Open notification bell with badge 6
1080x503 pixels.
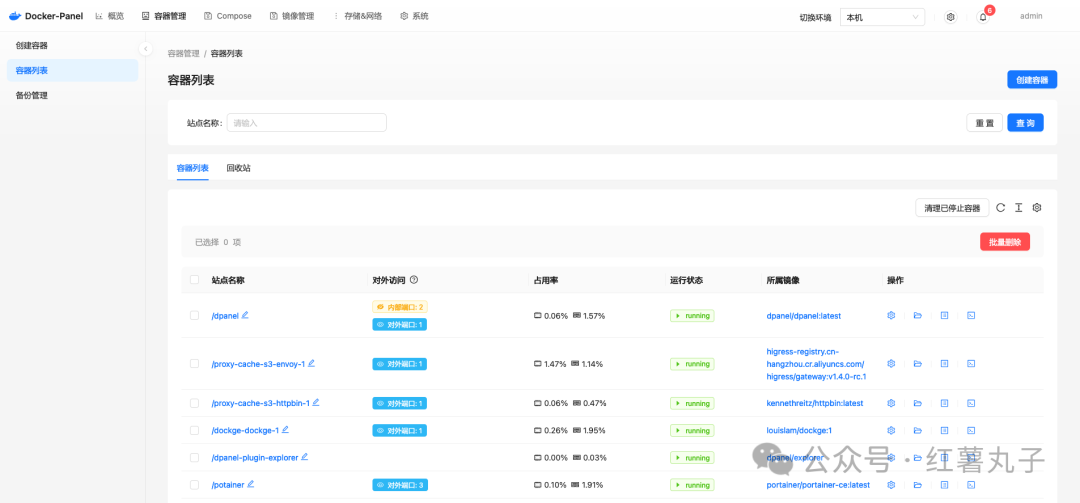(983, 17)
